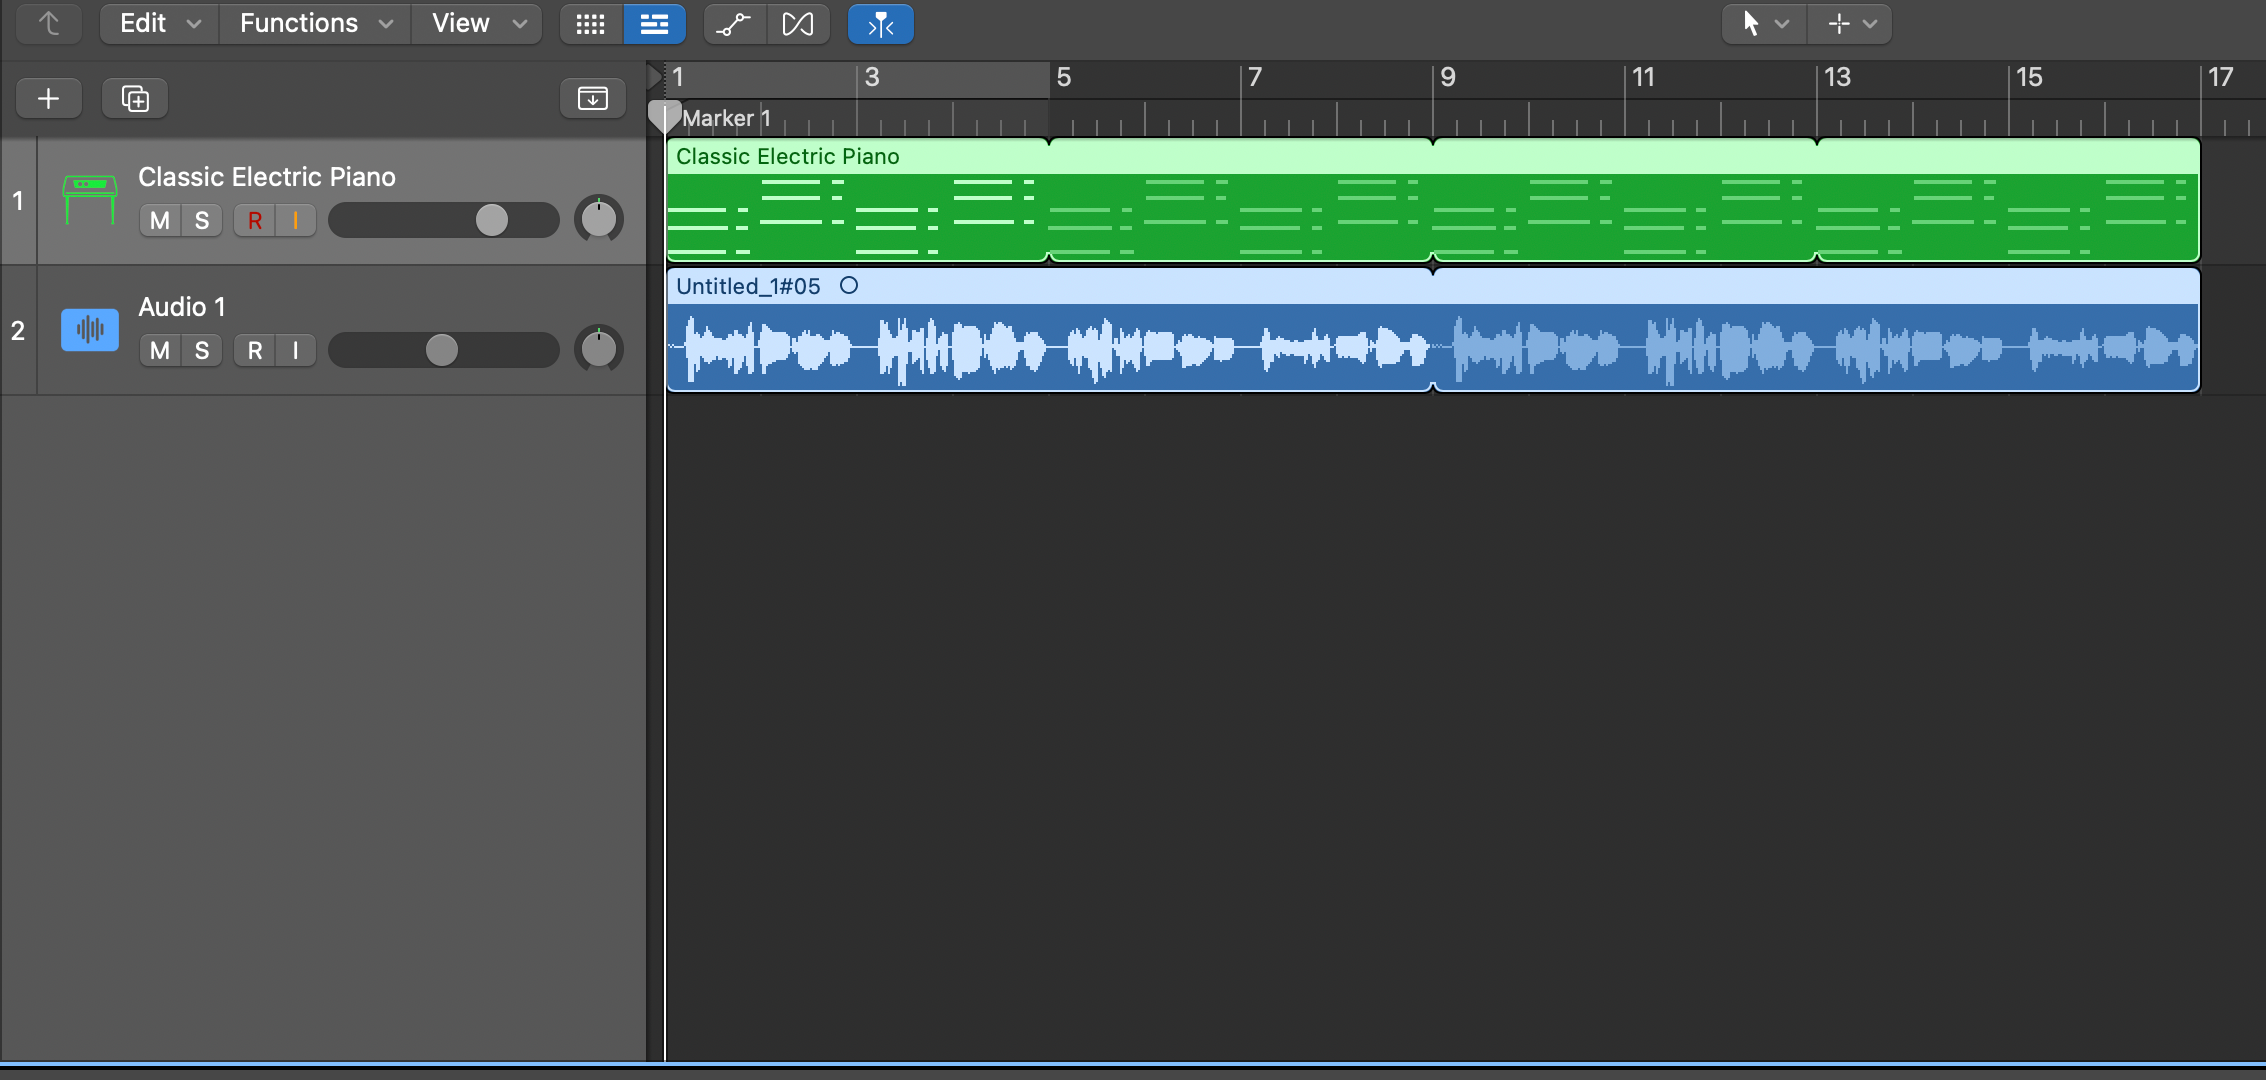Mute the Classic Electric Piano track
Image resolution: width=2266 pixels, height=1080 pixels.
click(160, 220)
